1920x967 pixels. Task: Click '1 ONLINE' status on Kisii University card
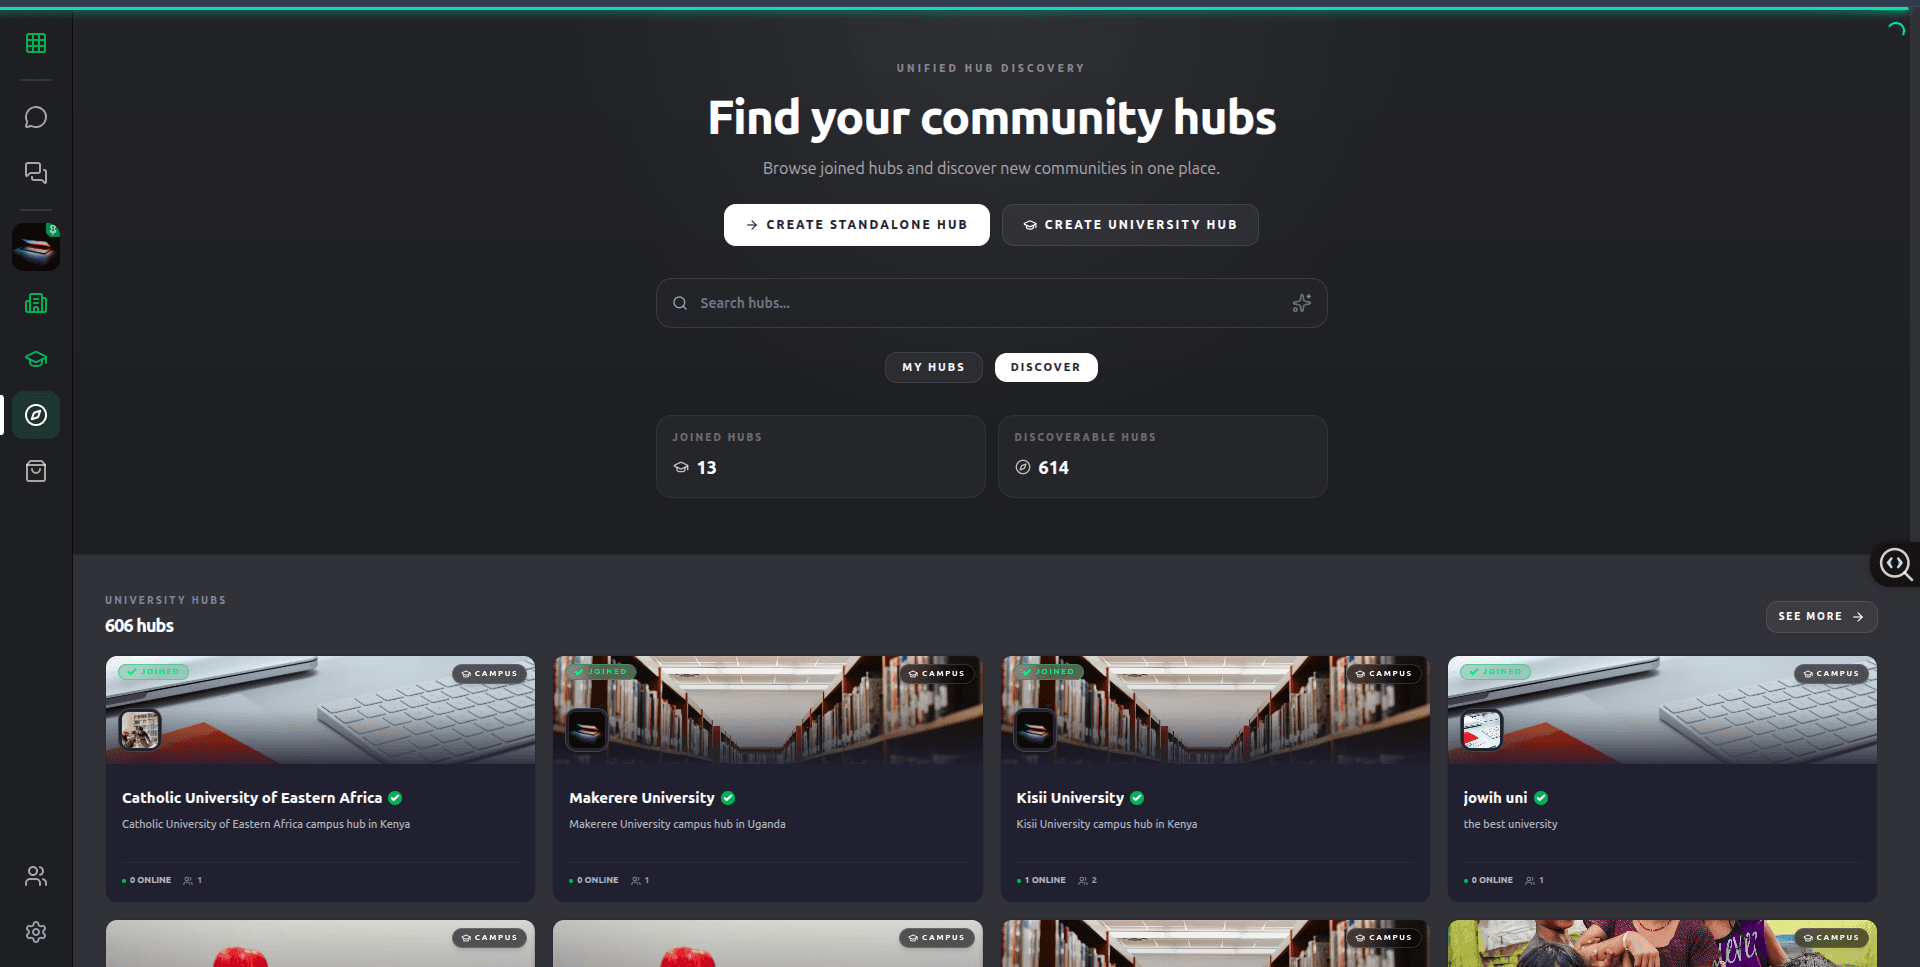tap(1041, 881)
